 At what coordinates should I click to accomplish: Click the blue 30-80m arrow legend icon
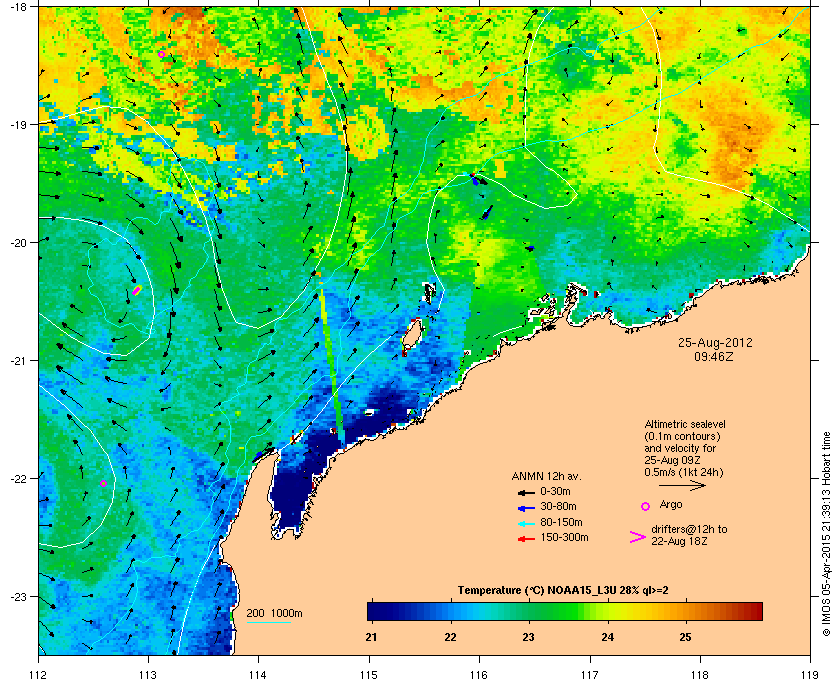[x=527, y=507]
